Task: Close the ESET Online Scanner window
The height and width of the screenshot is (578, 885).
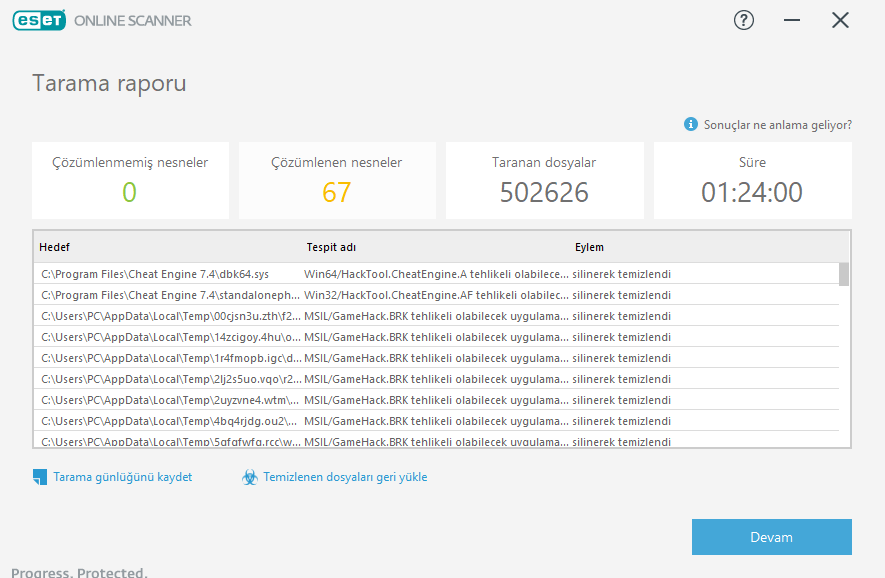Action: [x=840, y=20]
